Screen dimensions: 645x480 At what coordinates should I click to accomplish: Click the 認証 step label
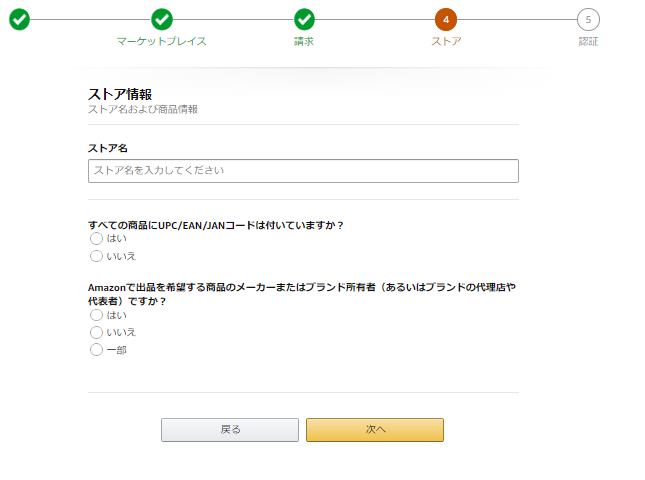click(x=588, y=42)
